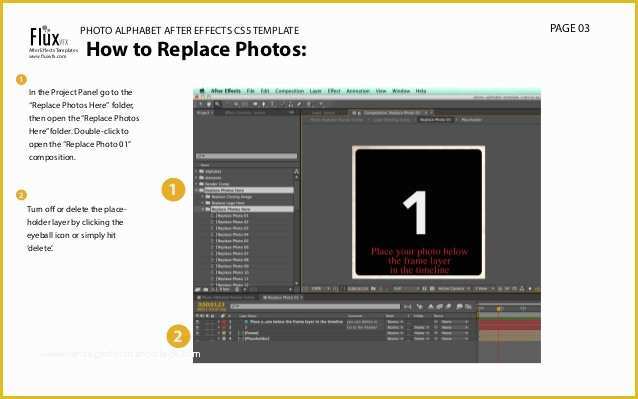Select Replace Photo 10 composition in Project

[x=232, y=273]
